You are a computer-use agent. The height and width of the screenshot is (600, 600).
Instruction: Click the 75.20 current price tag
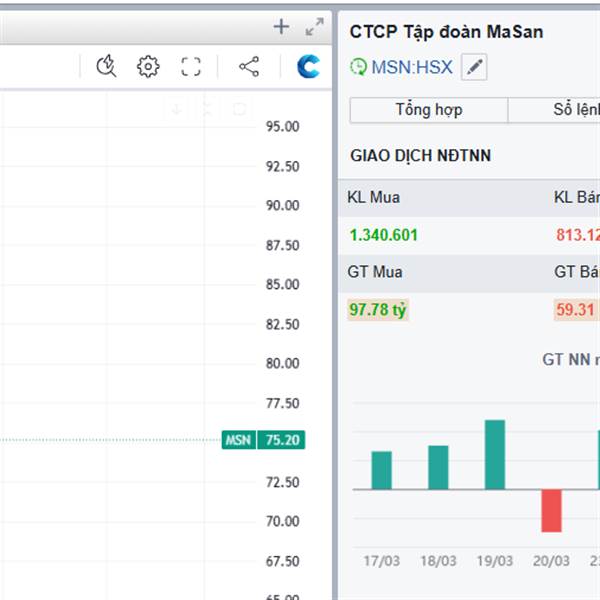(279, 440)
